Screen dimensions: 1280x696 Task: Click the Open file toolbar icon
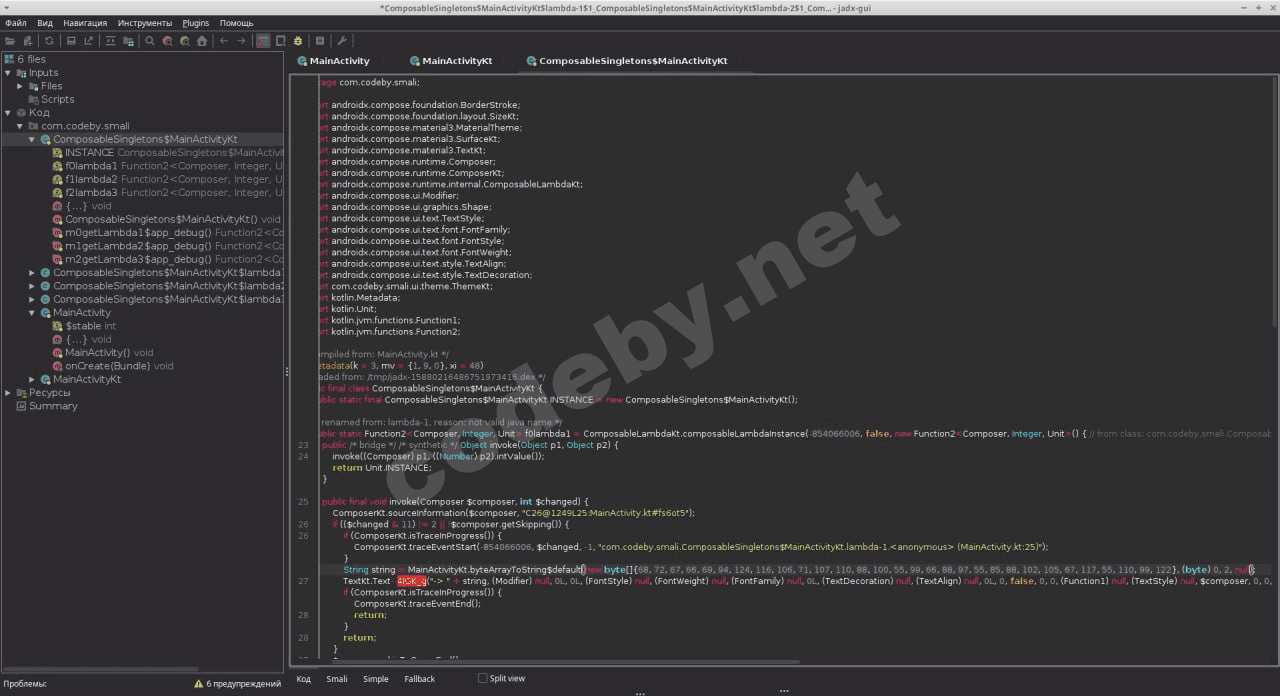point(10,41)
